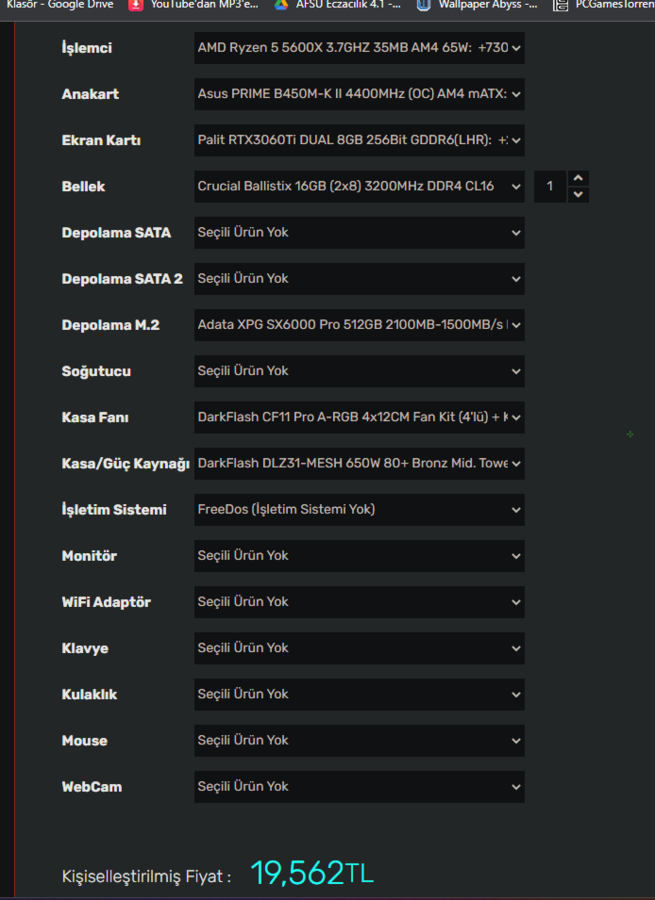The height and width of the screenshot is (900, 655).
Task: Expand the Mouse dropdown
Action: click(x=359, y=741)
